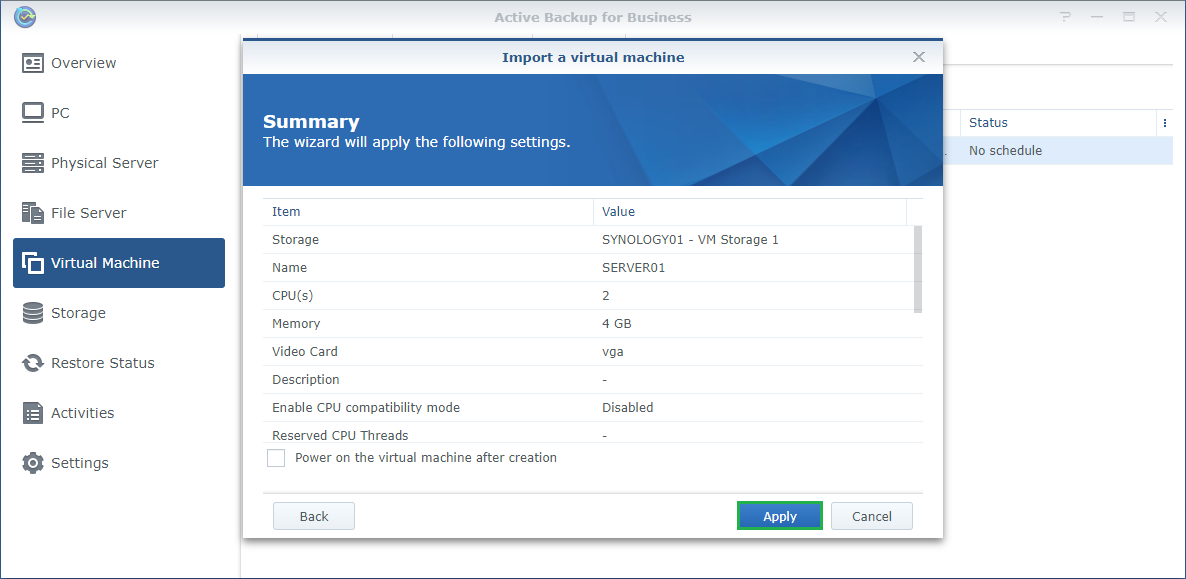
Task: Click the Overview icon in sidebar
Action: (33, 63)
